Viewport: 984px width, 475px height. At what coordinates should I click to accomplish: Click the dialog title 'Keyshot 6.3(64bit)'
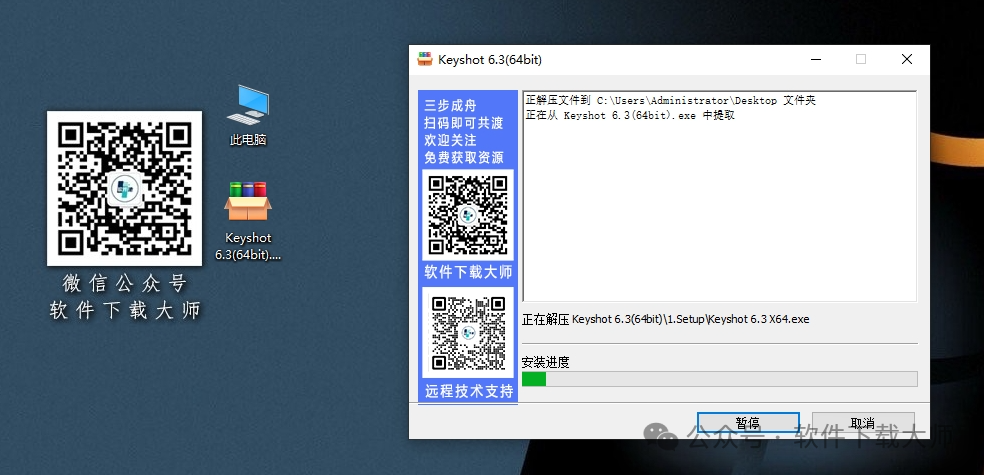point(489,60)
